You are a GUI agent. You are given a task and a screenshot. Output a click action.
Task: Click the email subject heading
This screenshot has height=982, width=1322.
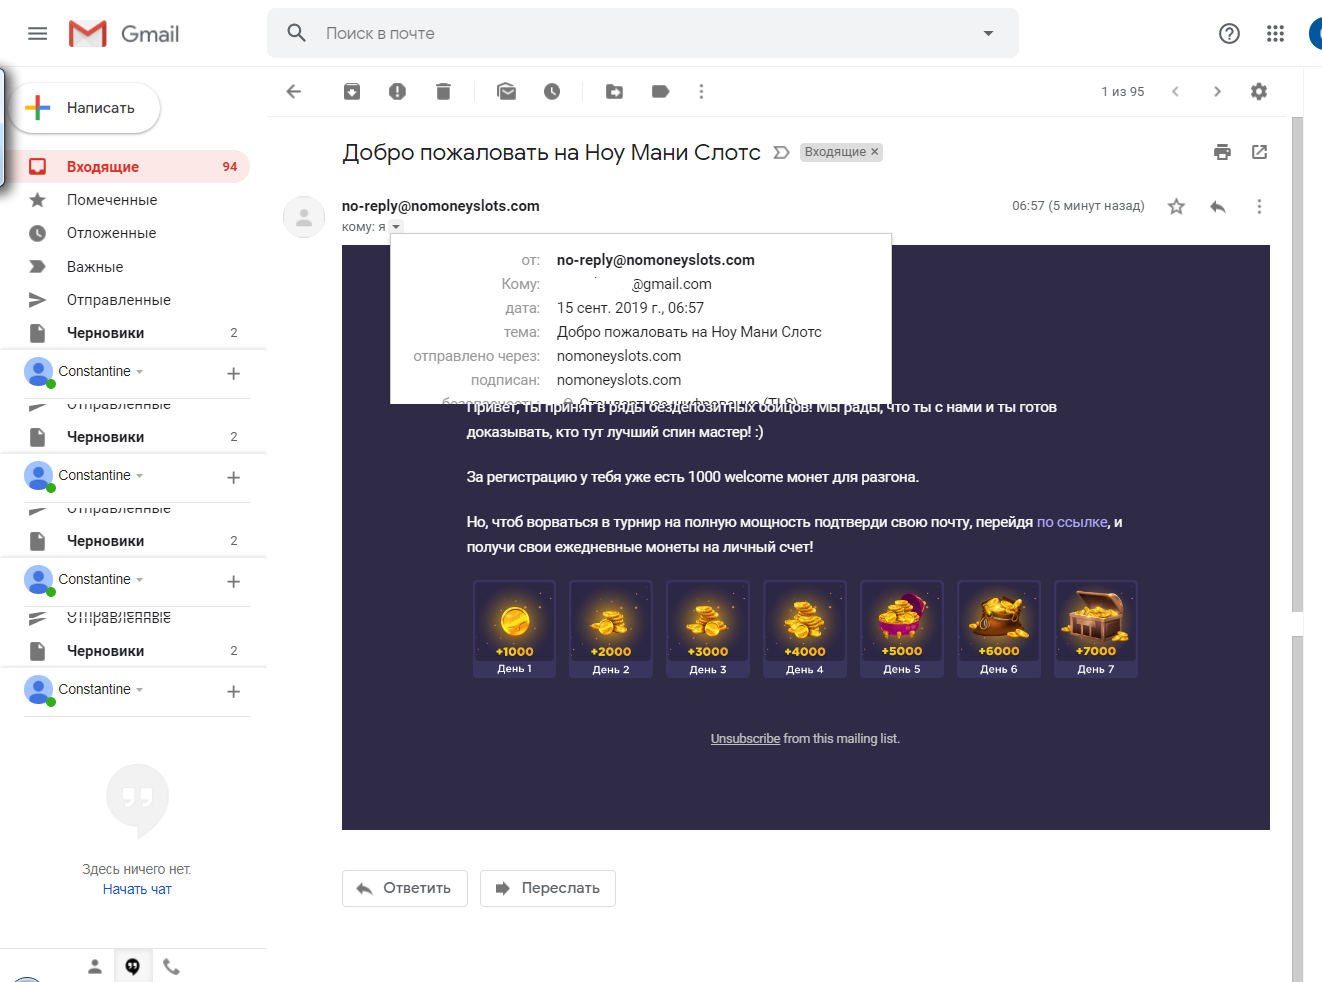coord(551,152)
